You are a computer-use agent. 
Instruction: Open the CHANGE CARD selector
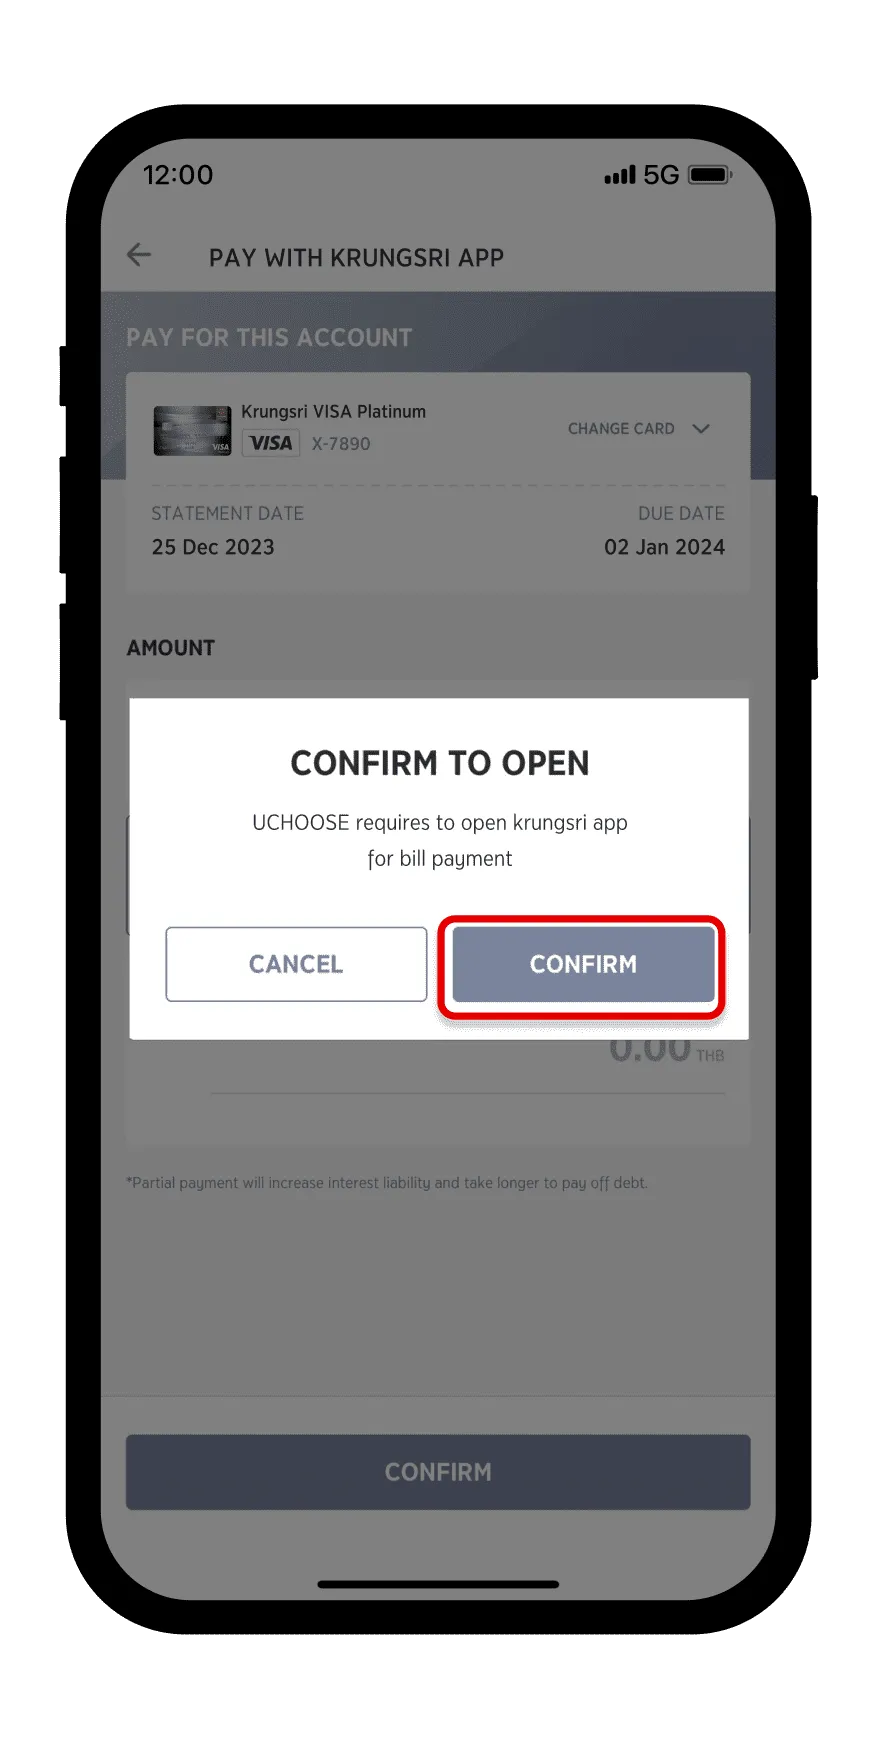click(x=639, y=429)
